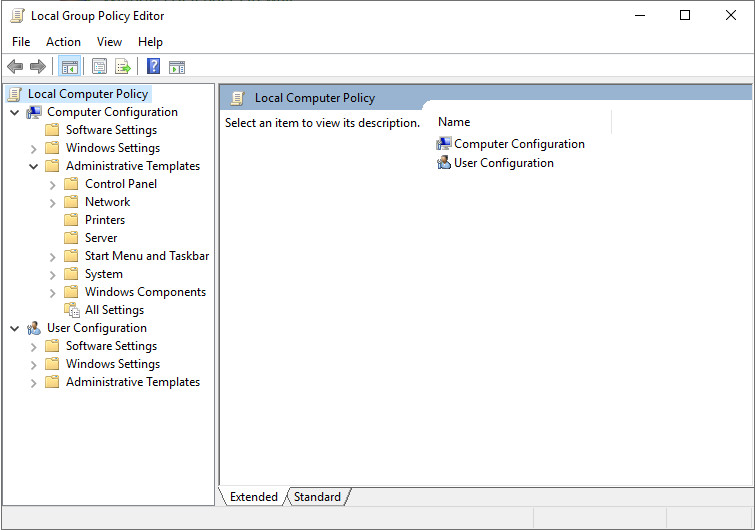Switch to the Standard tab
The height and width of the screenshot is (530, 755).
point(317,497)
